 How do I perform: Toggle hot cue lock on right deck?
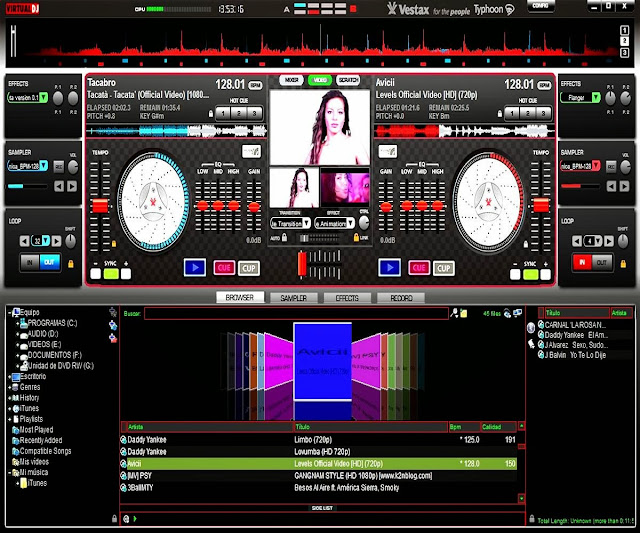500,113
